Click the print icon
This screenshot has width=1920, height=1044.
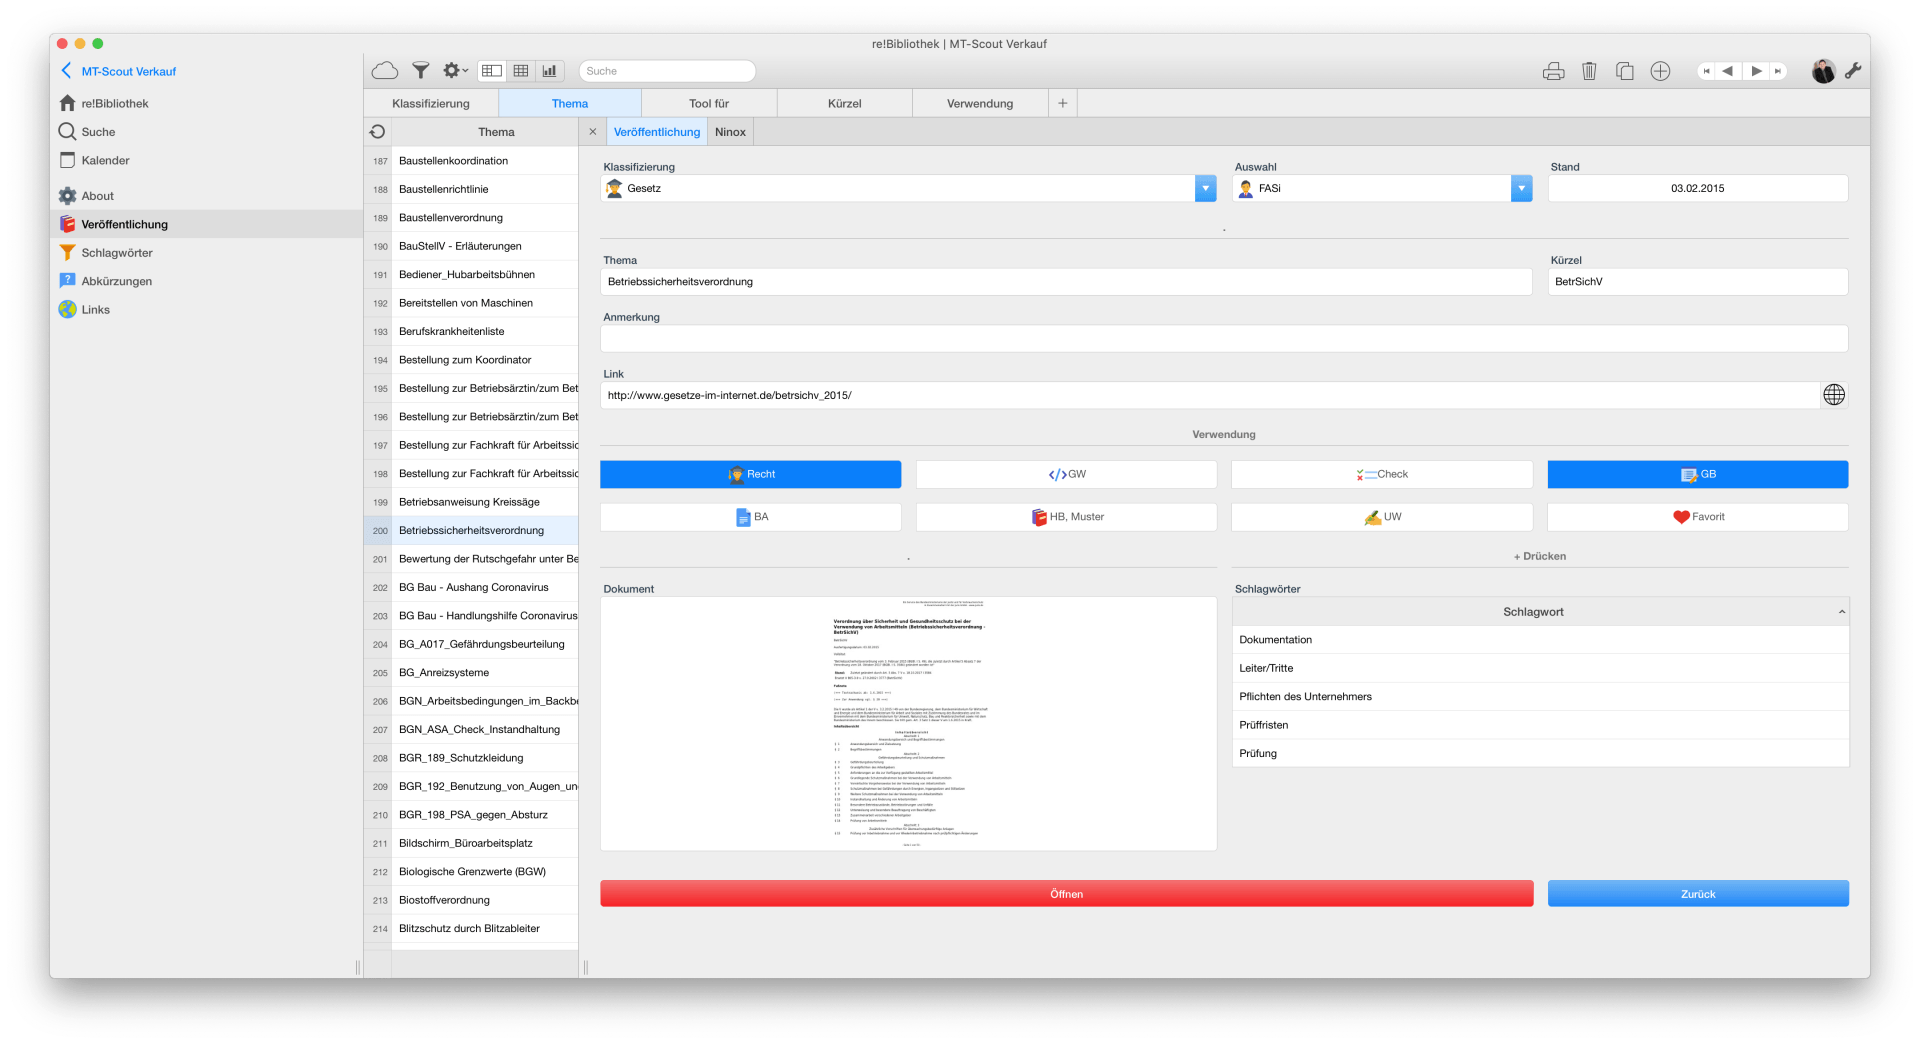click(1553, 71)
